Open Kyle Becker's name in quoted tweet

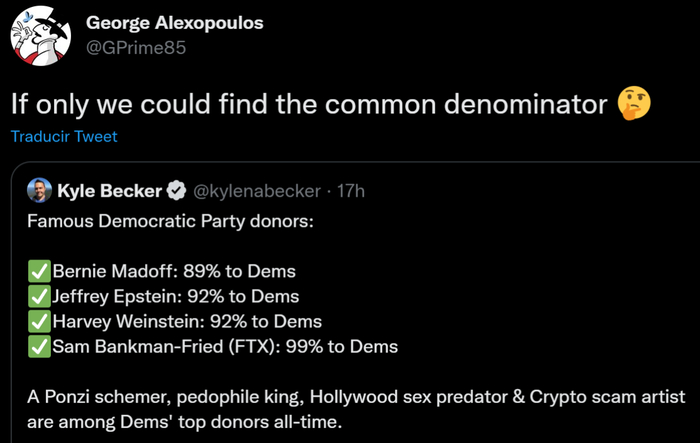(110, 190)
